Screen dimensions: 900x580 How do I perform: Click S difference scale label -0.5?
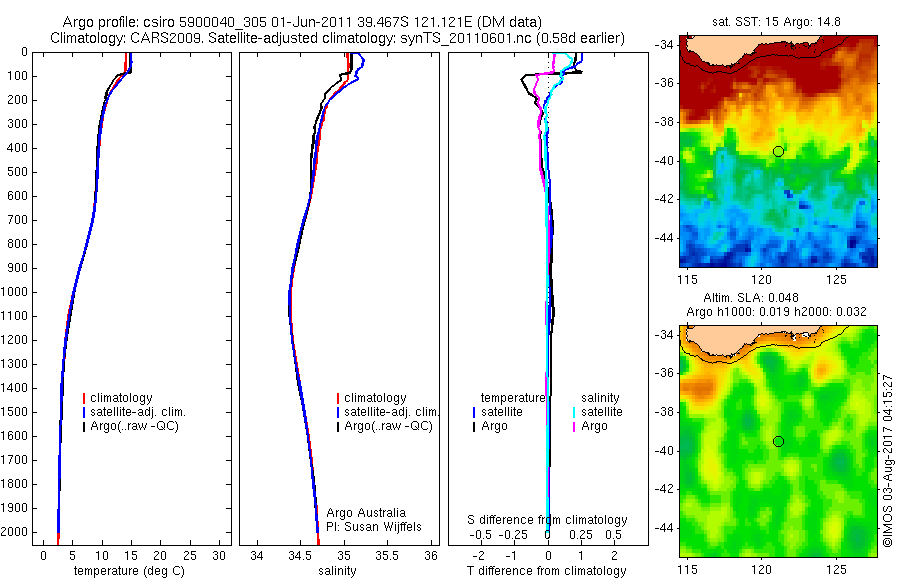(x=480, y=535)
